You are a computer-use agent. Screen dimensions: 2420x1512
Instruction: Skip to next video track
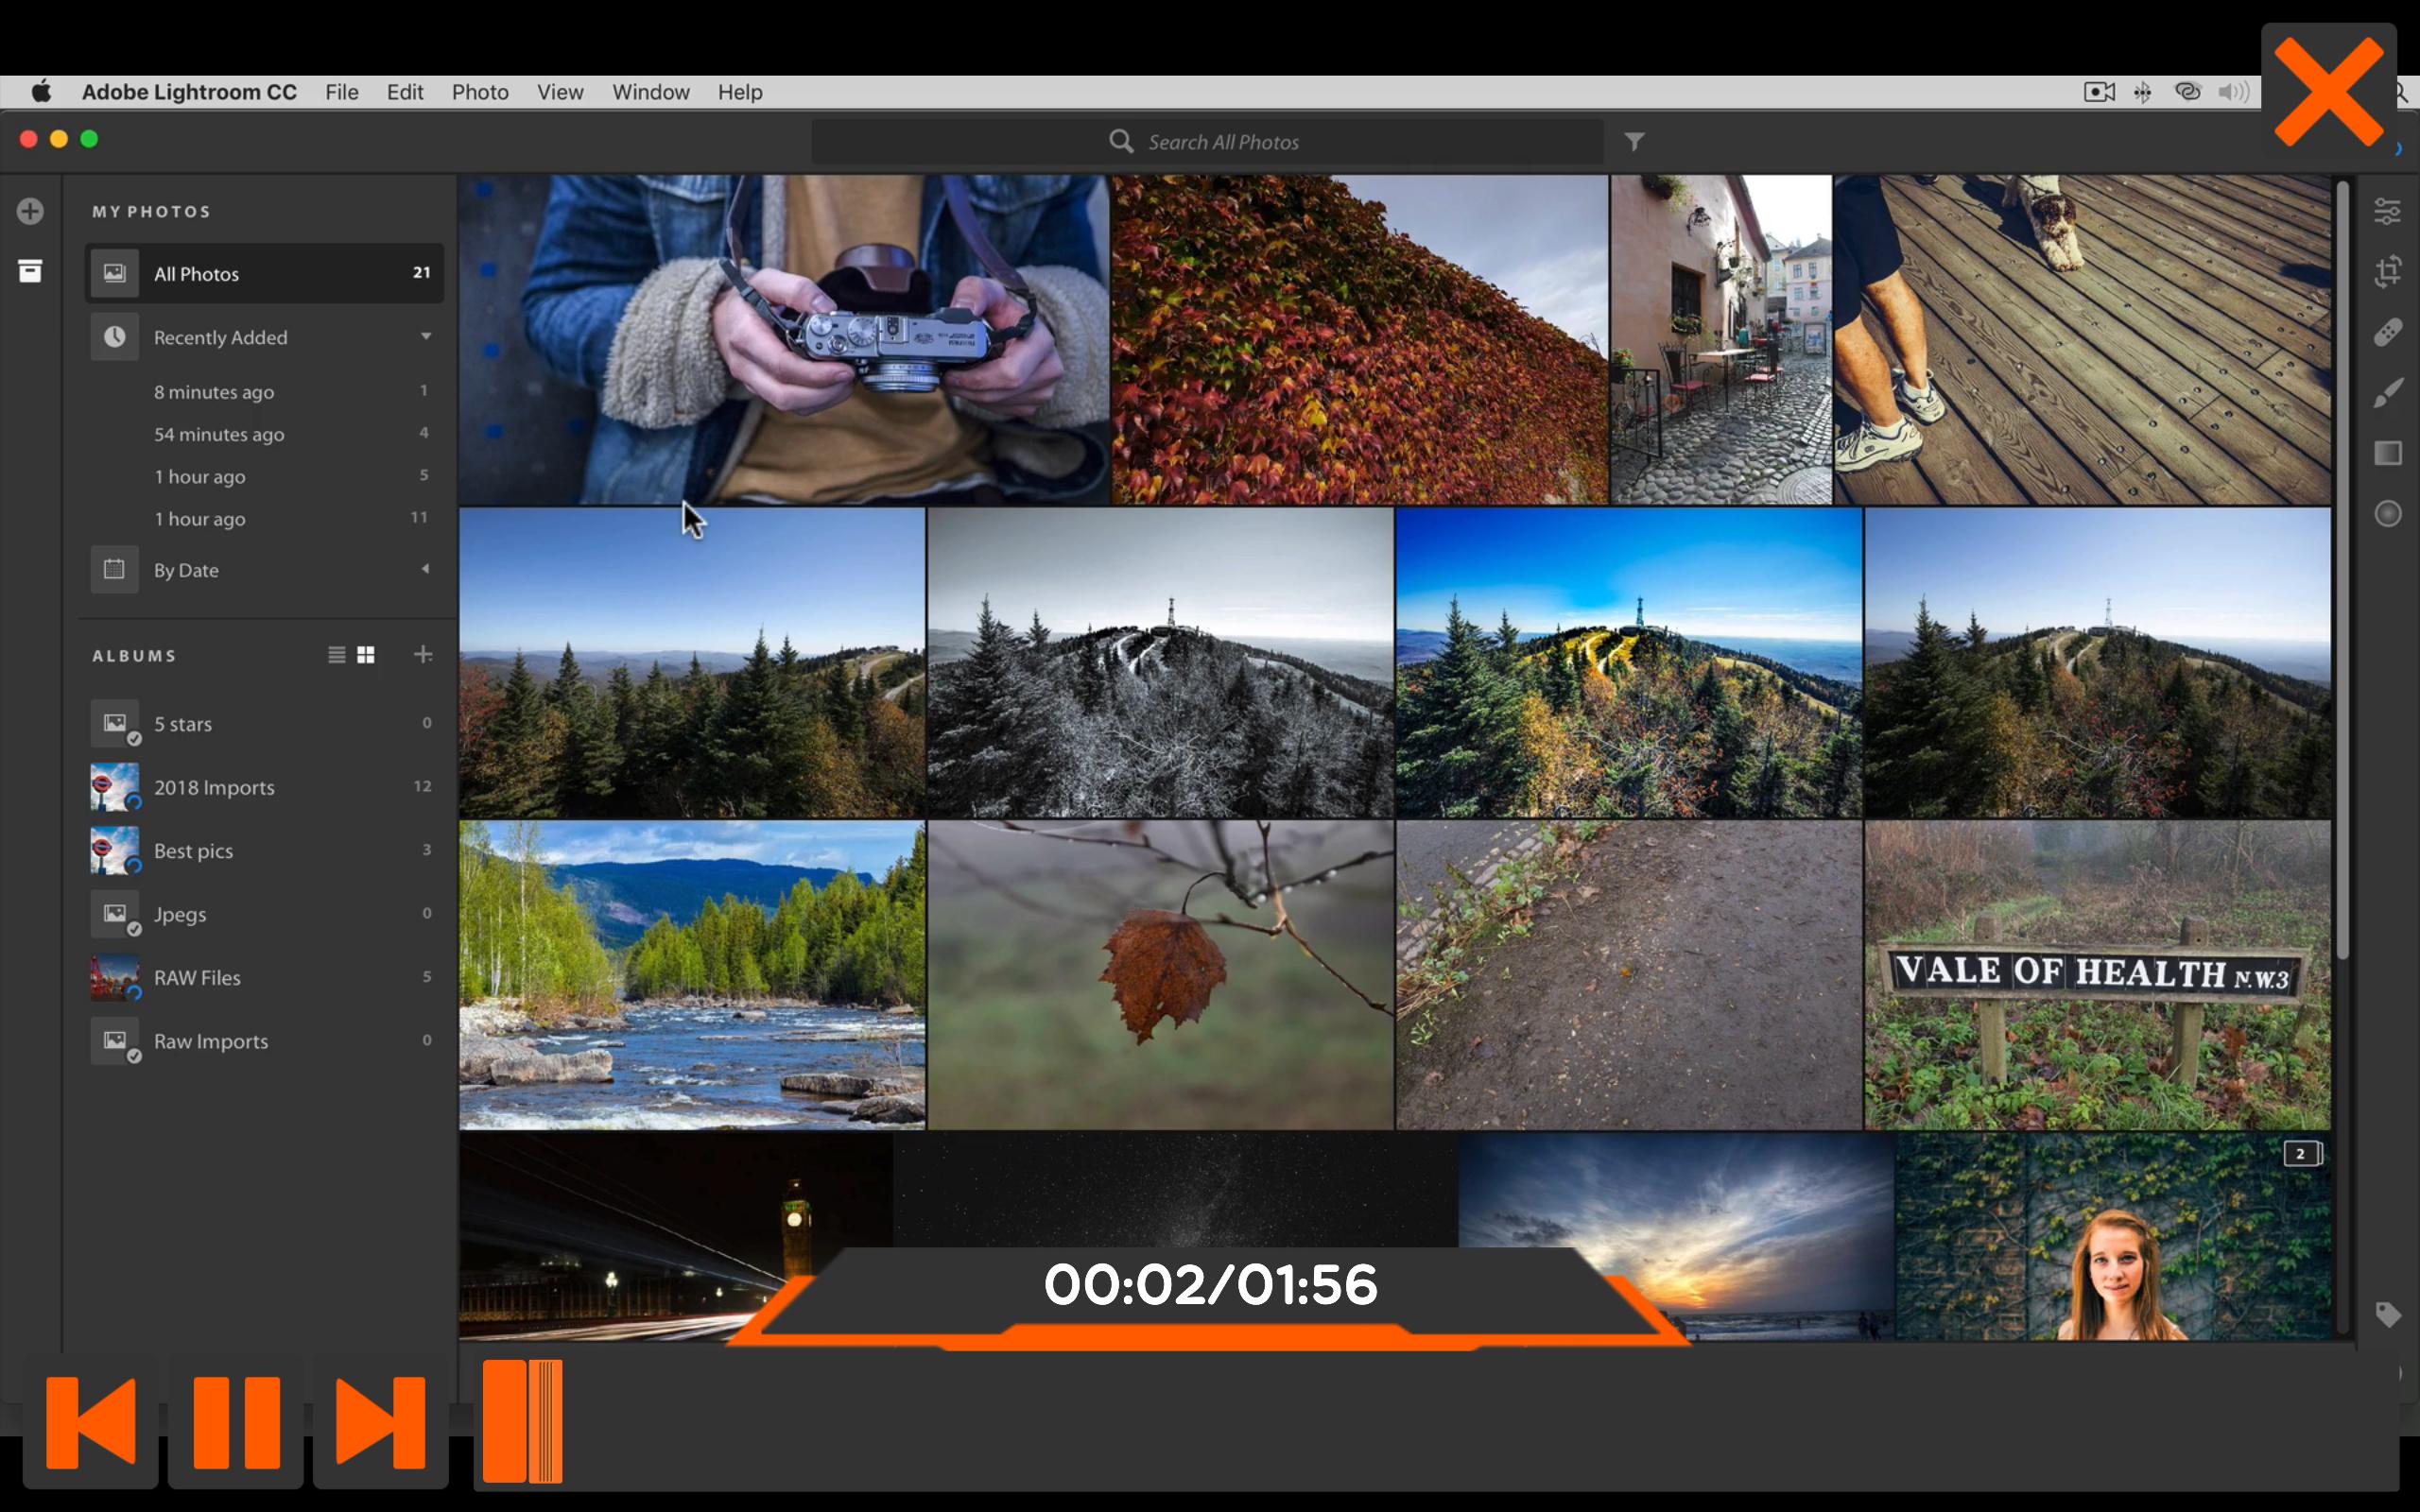pos(381,1421)
